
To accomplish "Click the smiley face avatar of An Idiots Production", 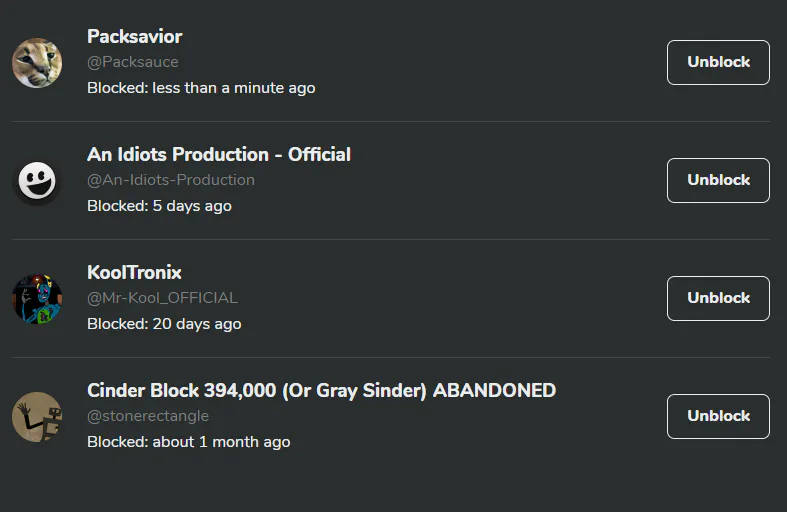I will 37,181.
